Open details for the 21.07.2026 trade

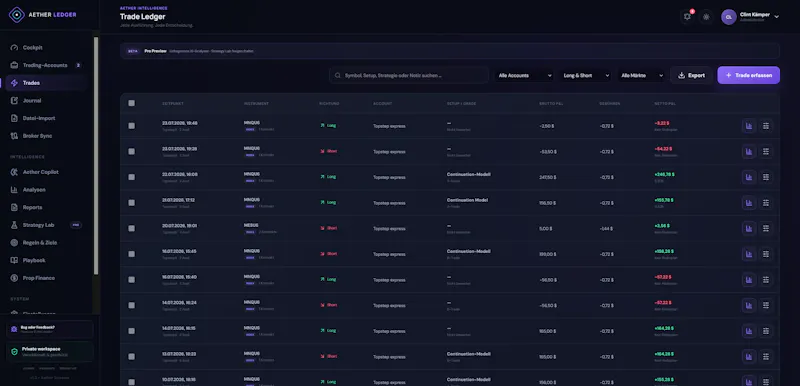click(765, 203)
